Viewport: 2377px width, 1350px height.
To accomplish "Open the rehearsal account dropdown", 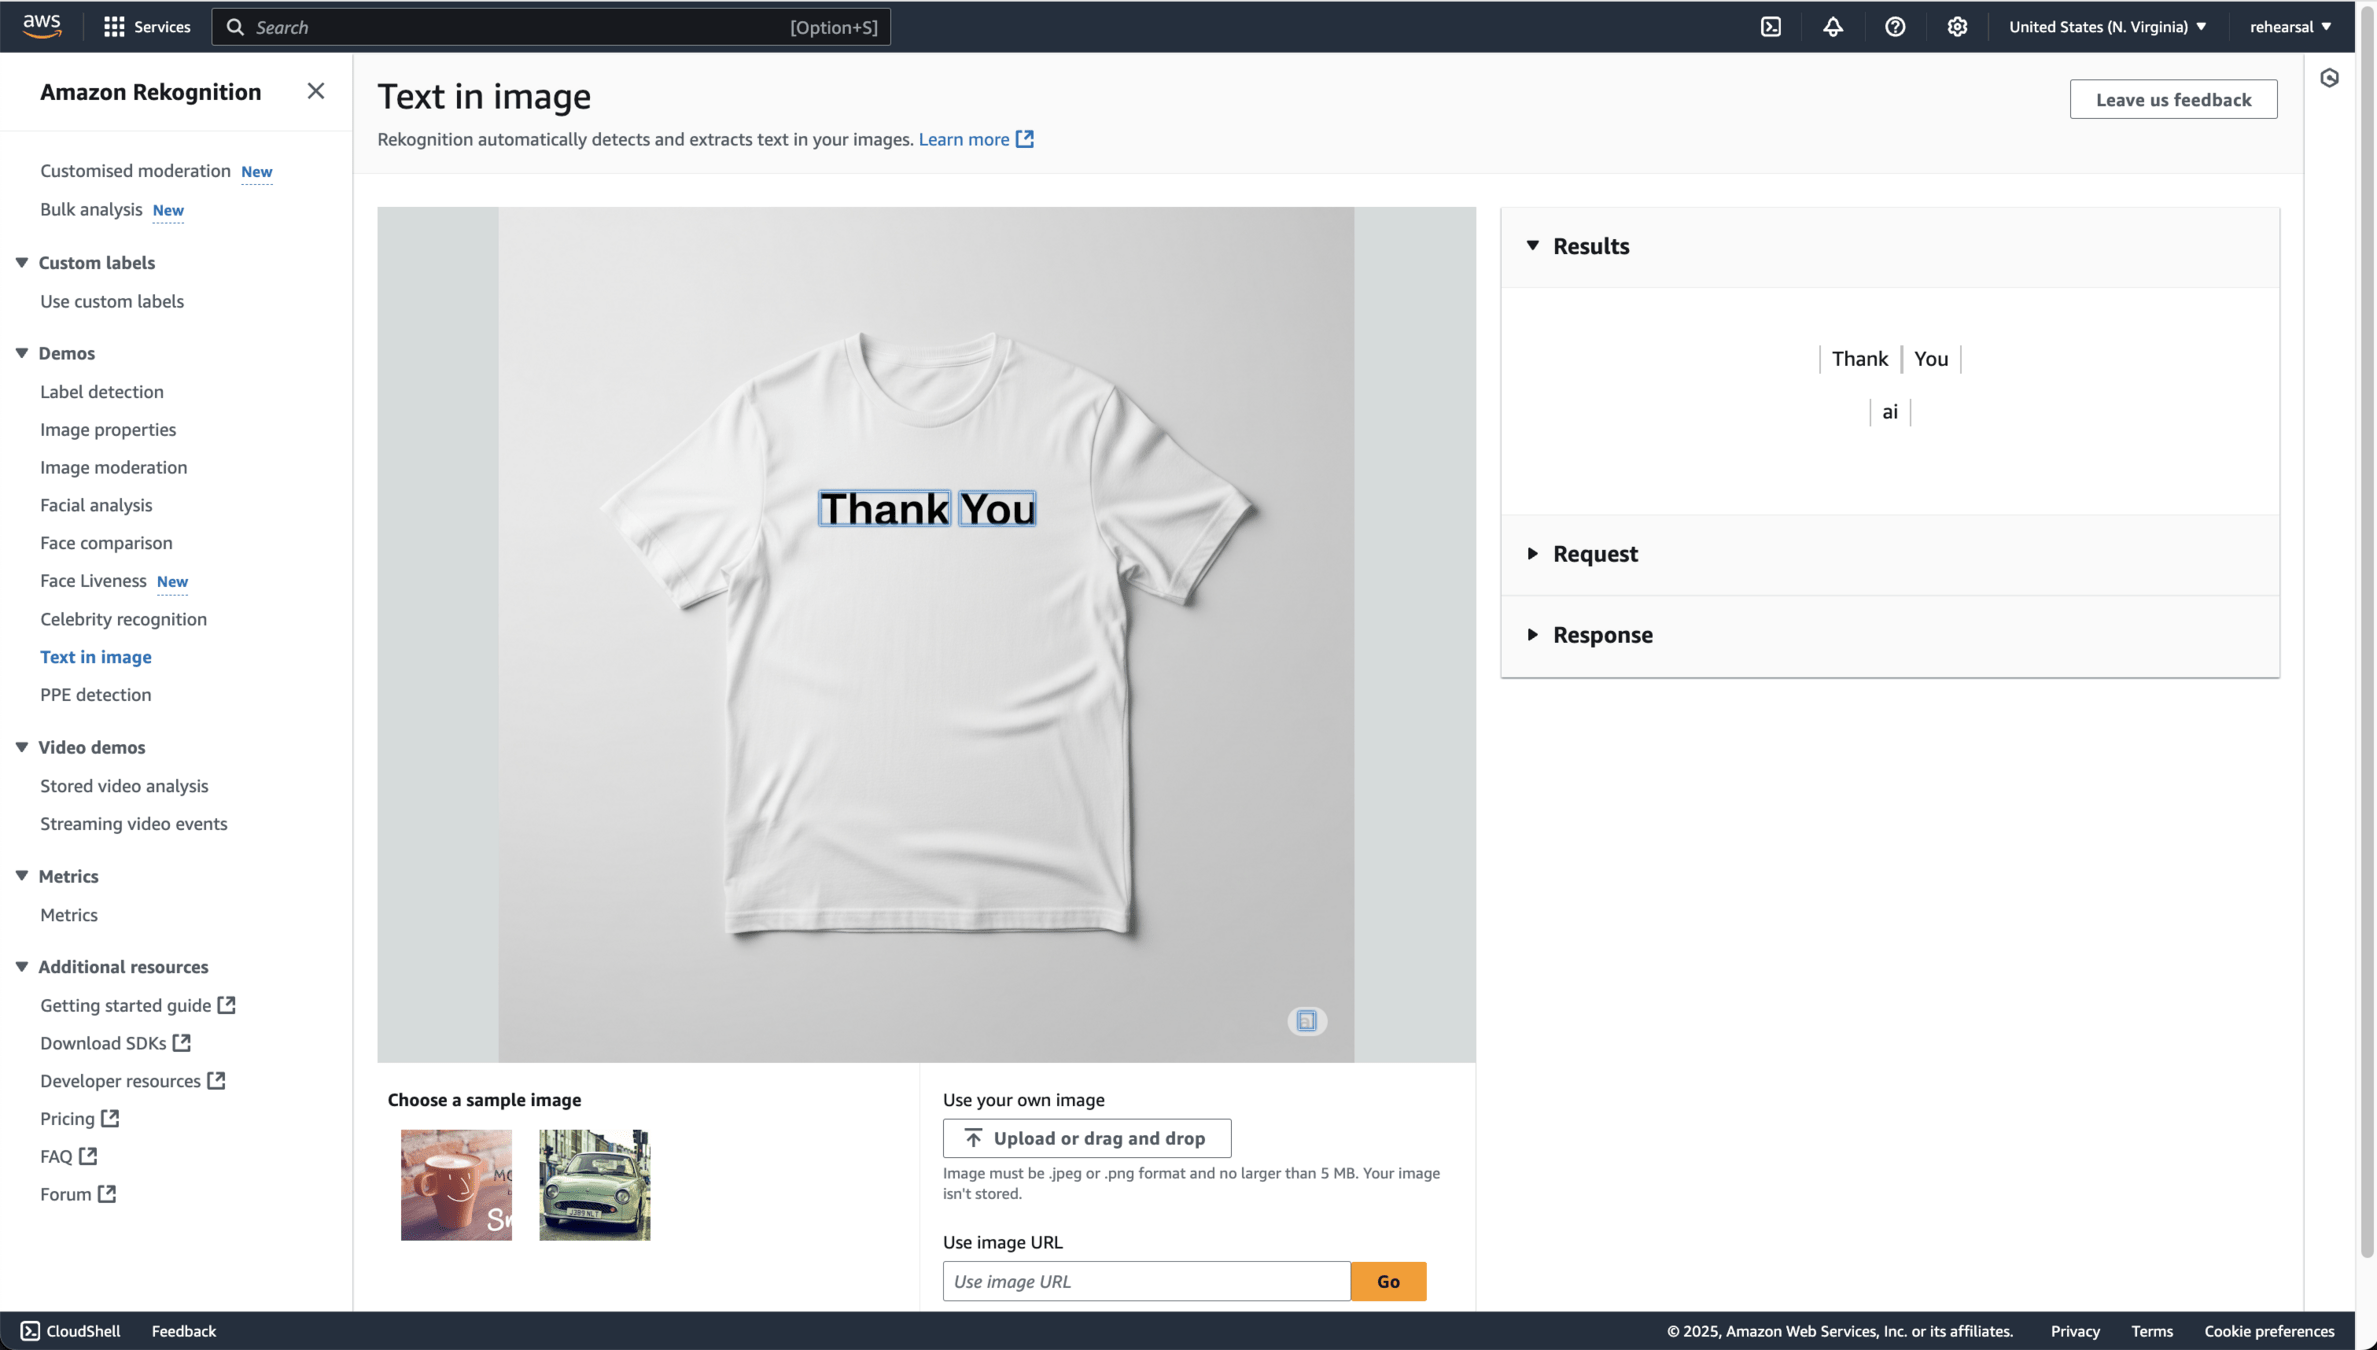I will (2290, 27).
